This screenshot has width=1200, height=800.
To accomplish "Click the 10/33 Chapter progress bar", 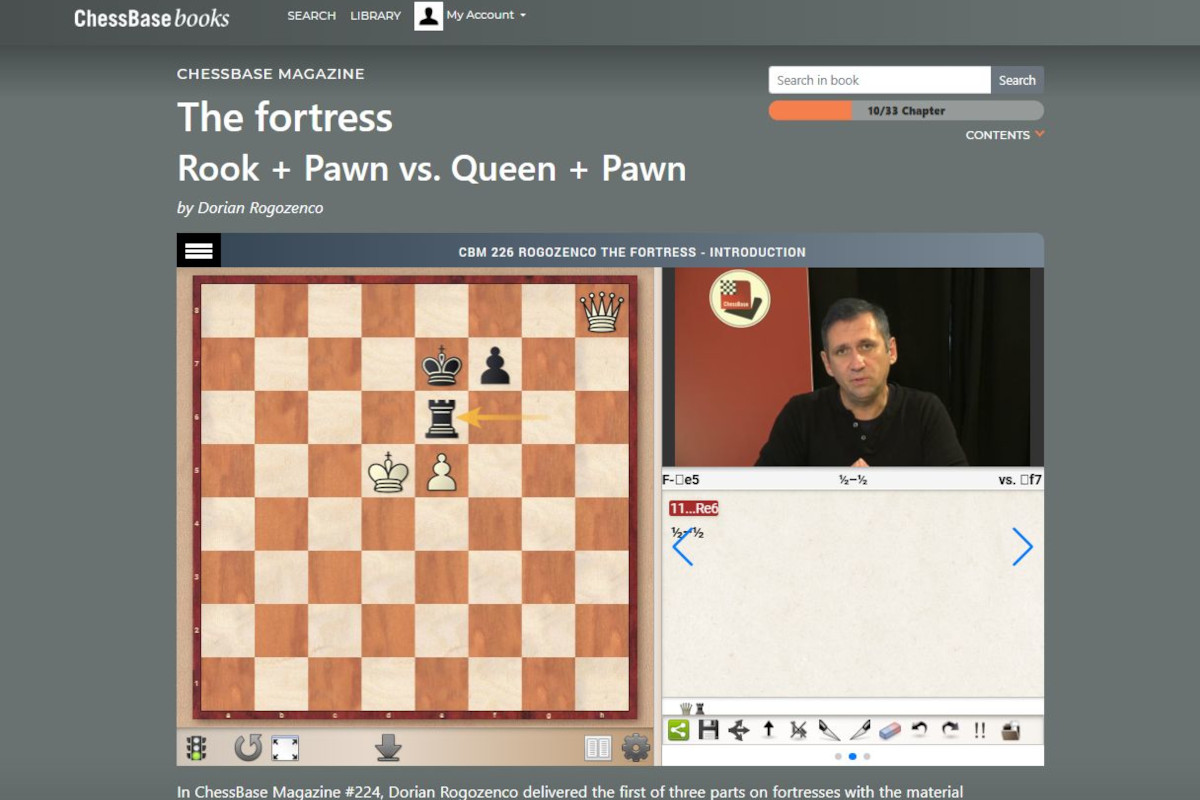I will click(906, 111).
